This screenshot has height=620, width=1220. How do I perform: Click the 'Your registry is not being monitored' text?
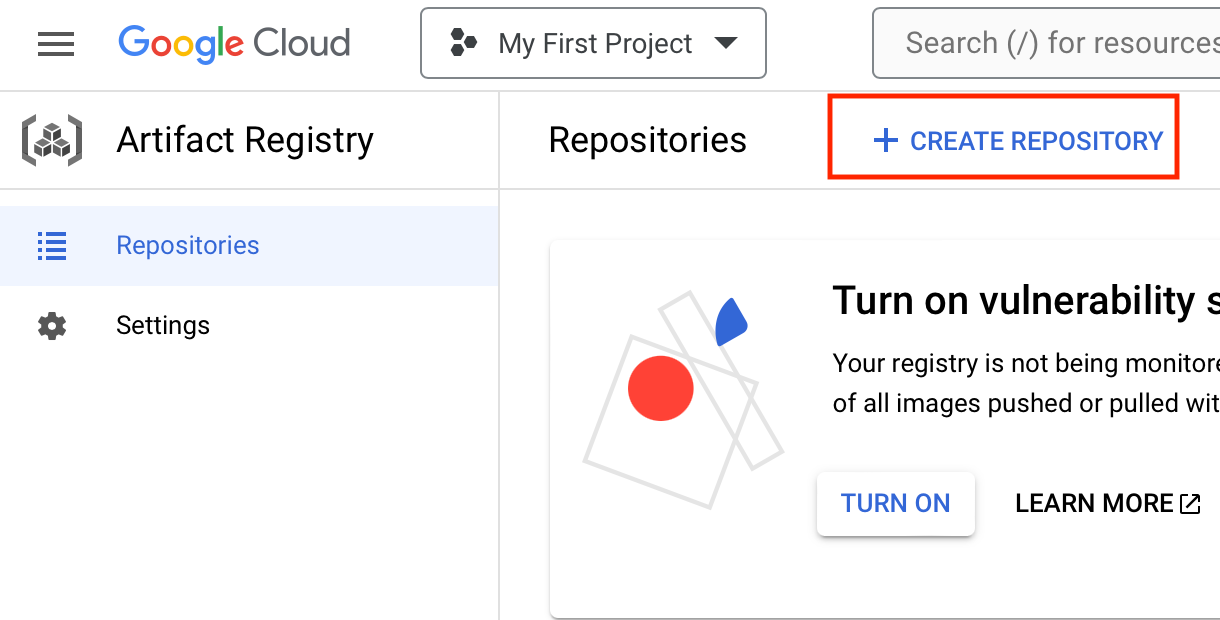[1026, 363]
